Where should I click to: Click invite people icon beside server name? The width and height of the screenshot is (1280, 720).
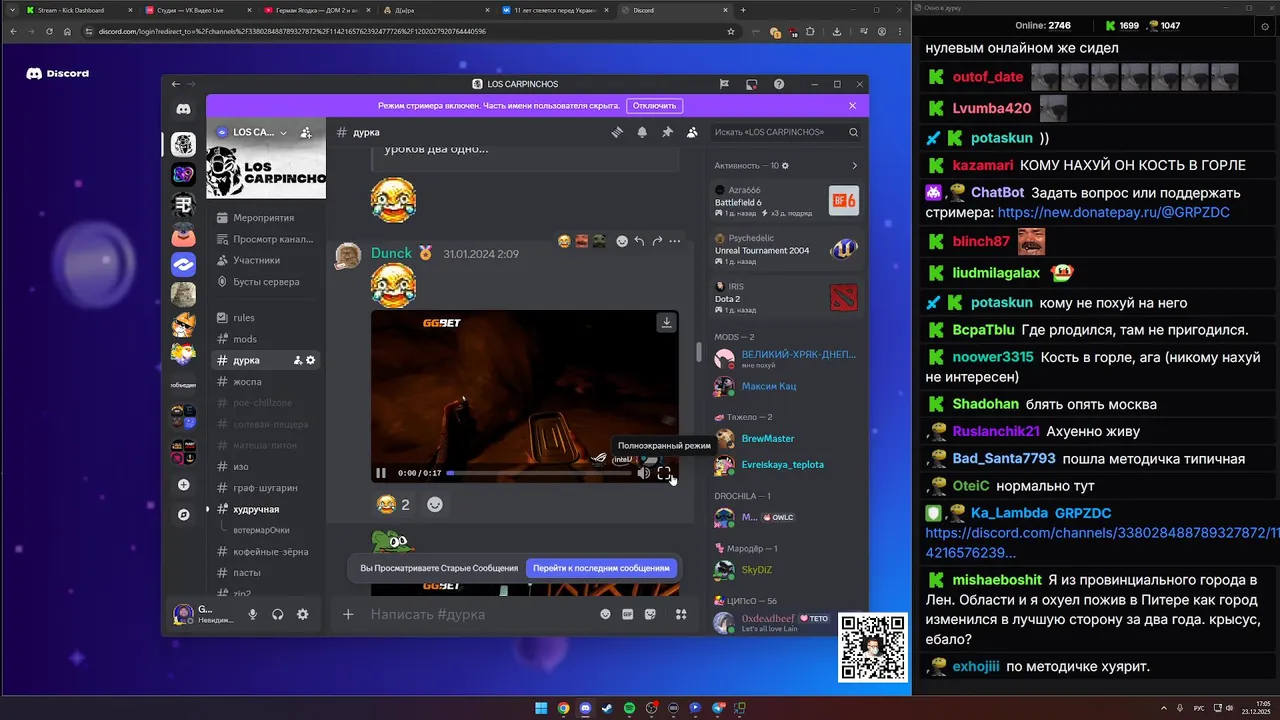coord(306,132)
